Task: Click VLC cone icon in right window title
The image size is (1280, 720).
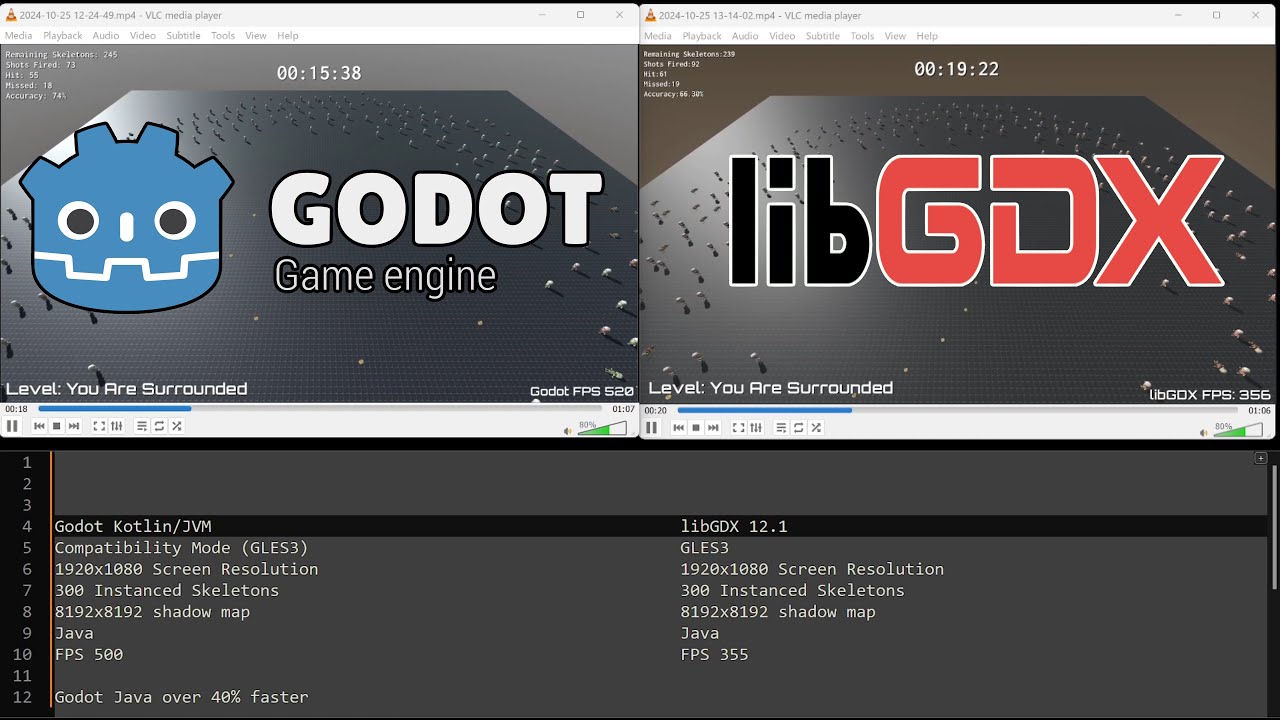Action: coord(650,15)
